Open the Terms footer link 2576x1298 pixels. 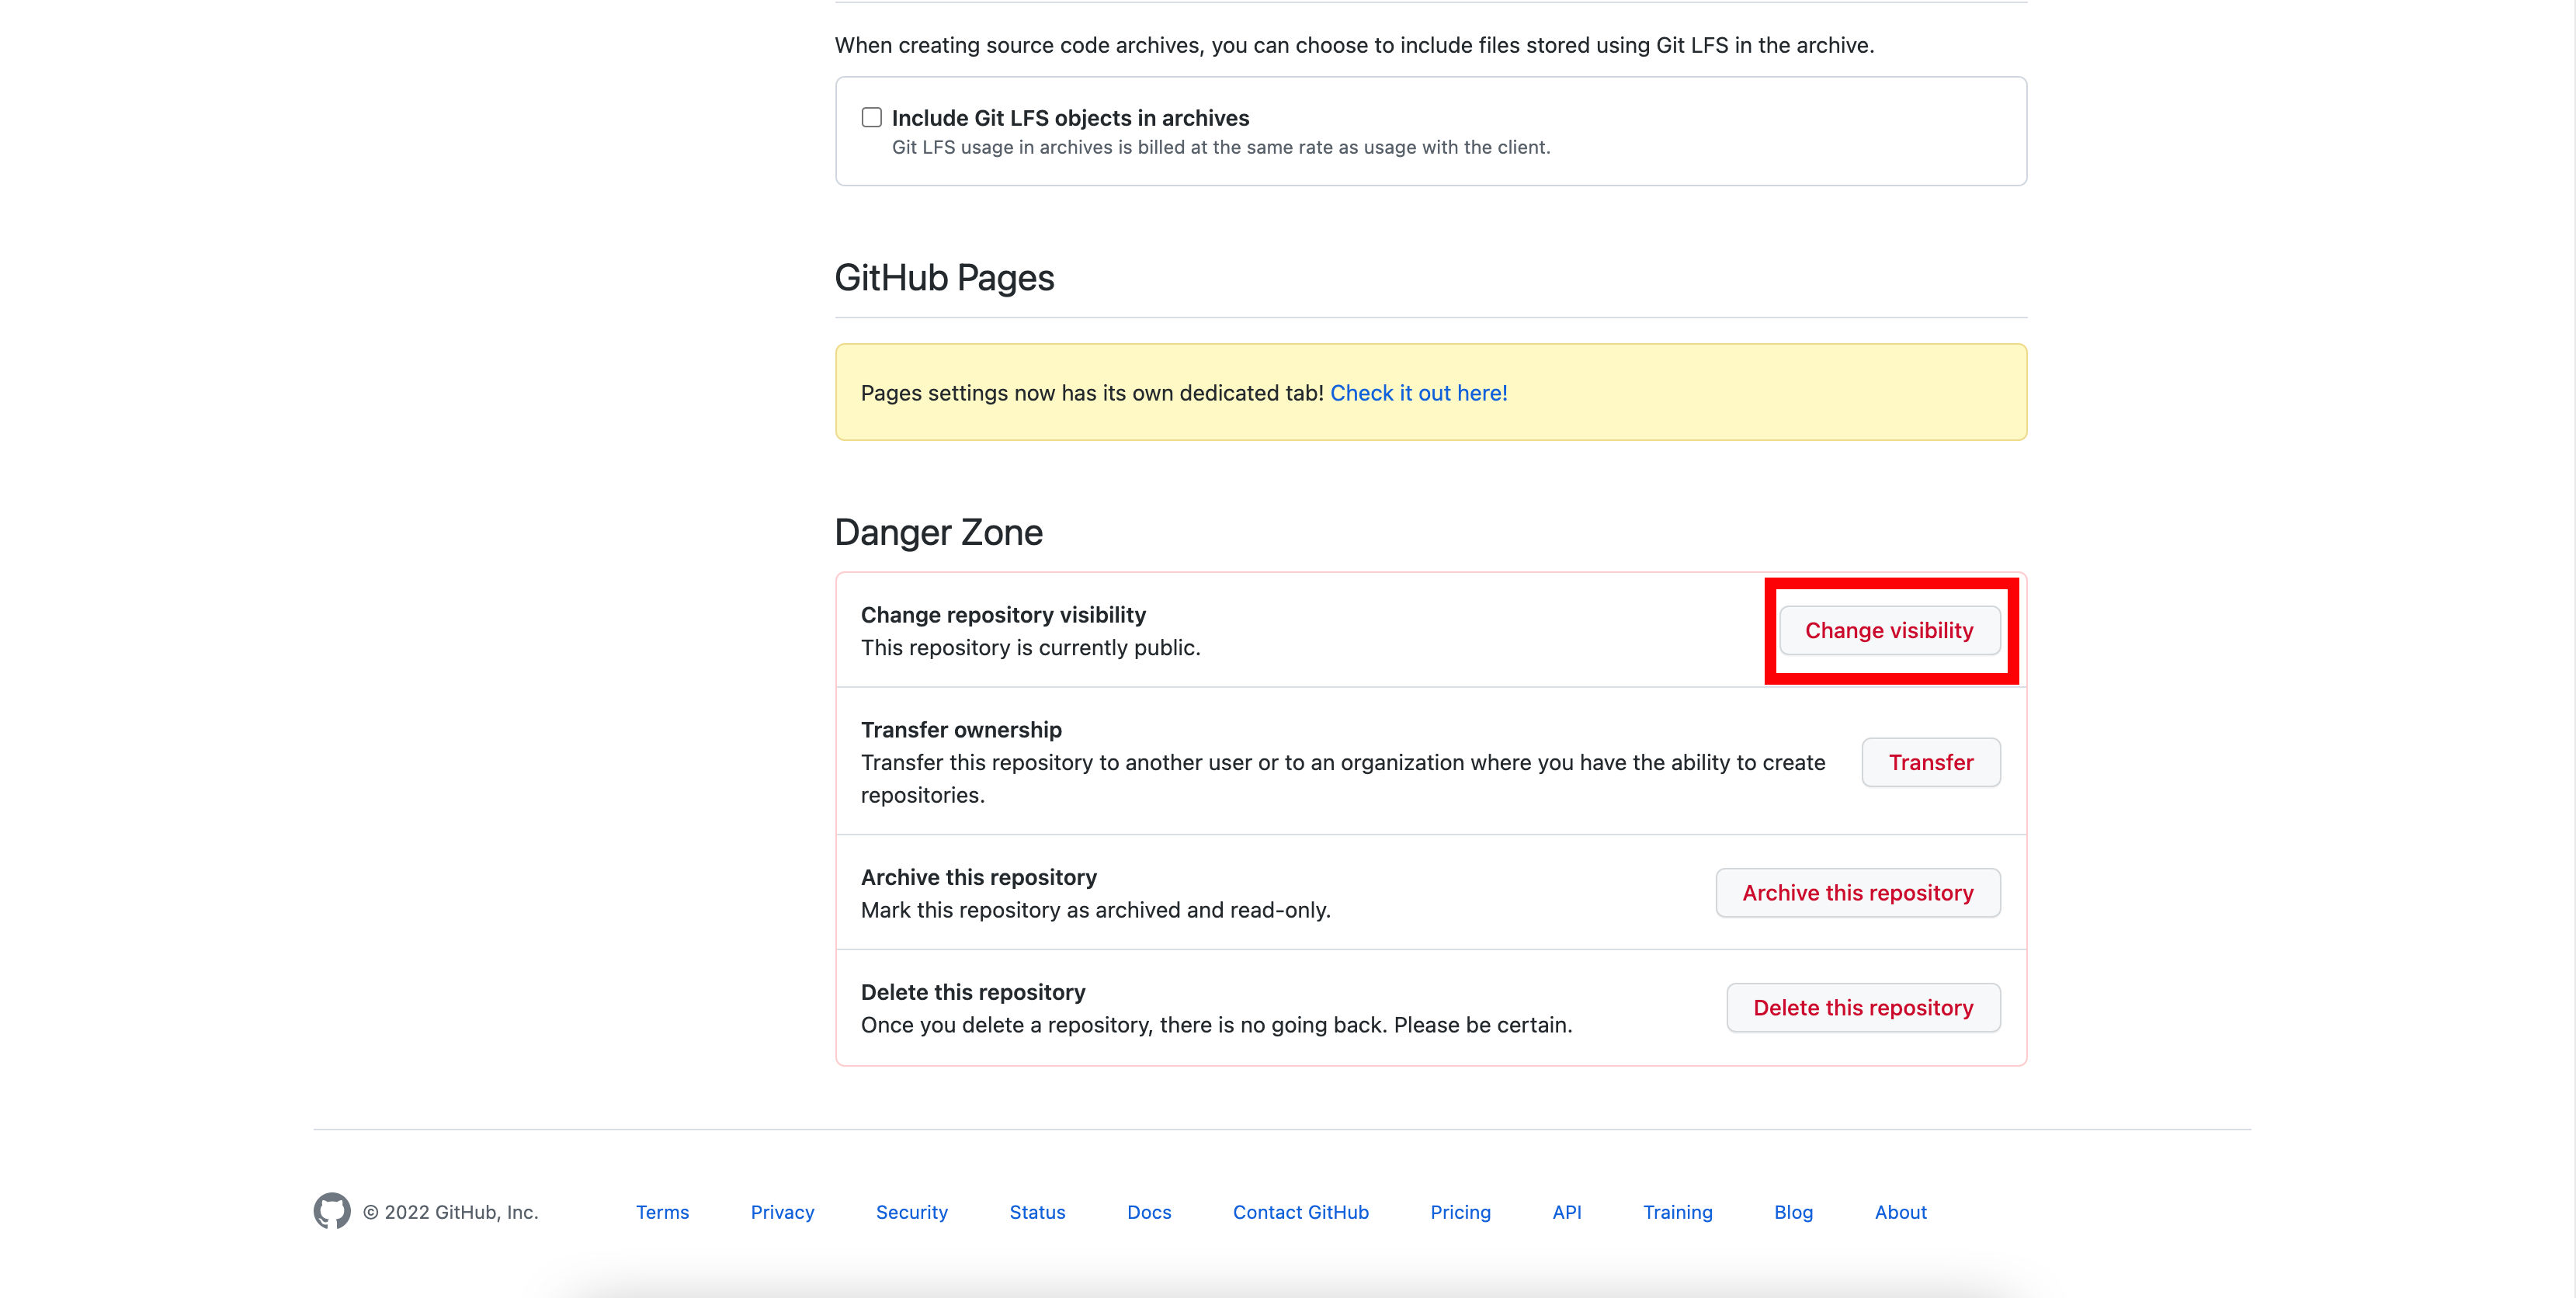pyautogui.click(x=662, y=1212)
